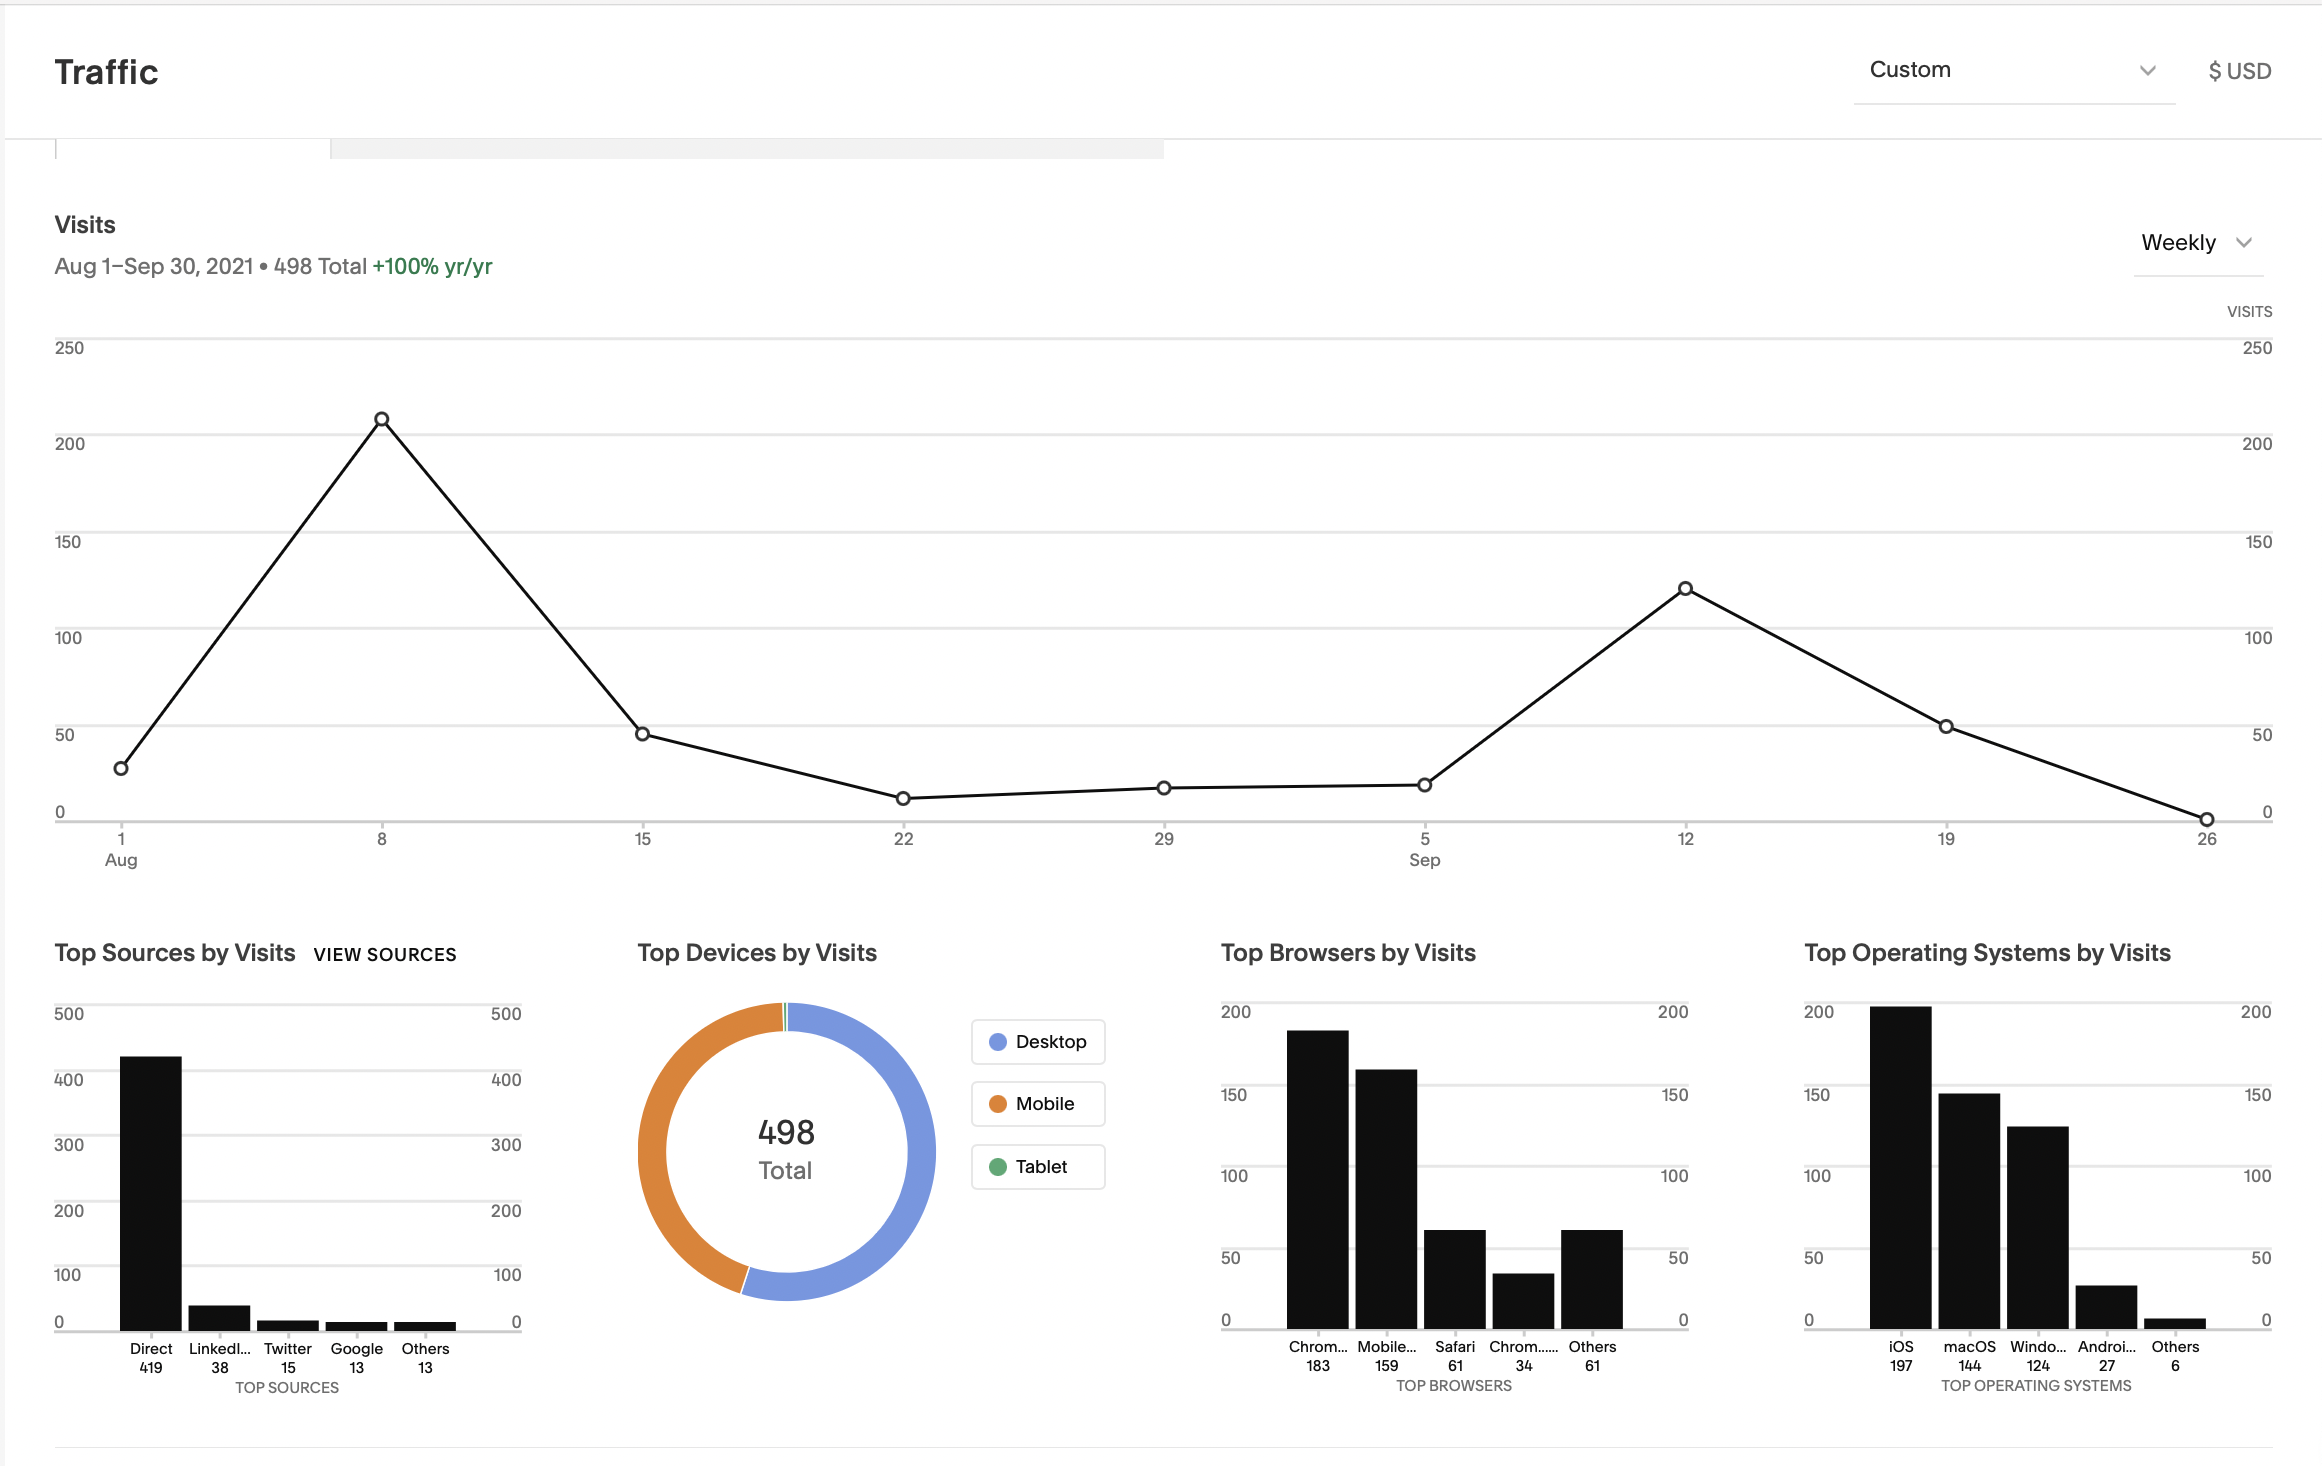
Task: Click the iOS operating system bar
Action: 1900,1167
